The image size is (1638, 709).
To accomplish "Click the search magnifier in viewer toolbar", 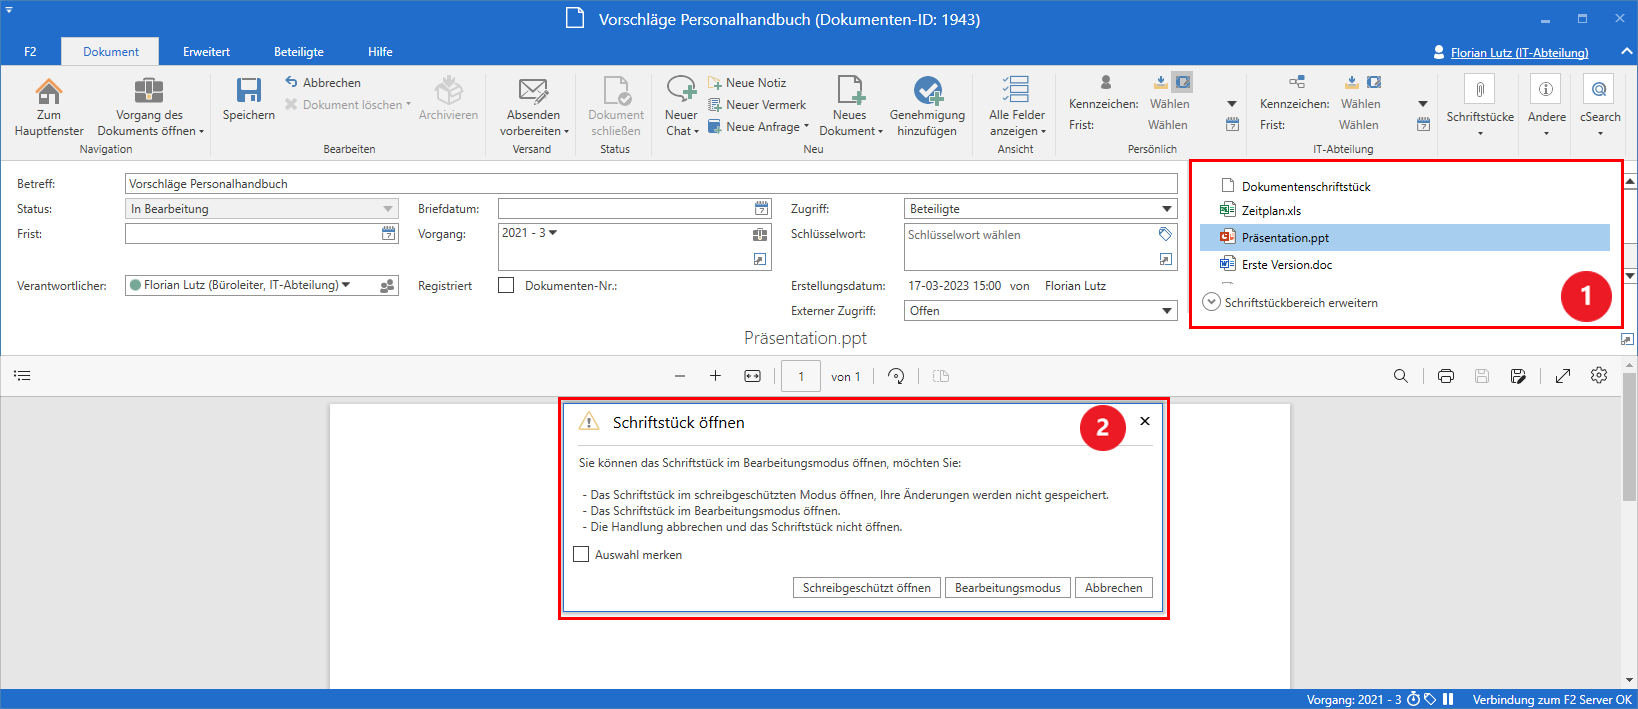I will (x=1400, y=376).
